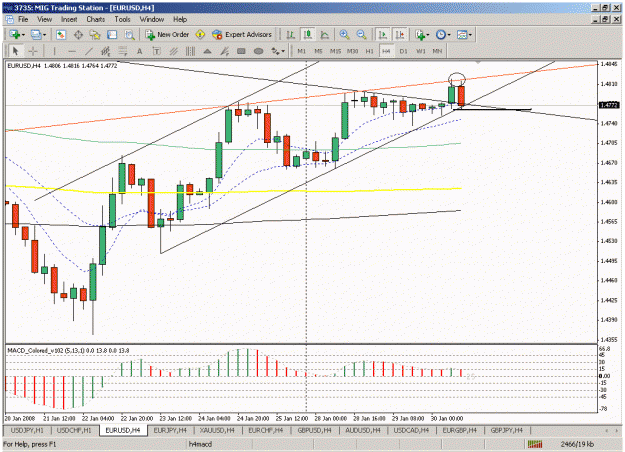Switch to the EURGBP,H4 chart tab
This screenshot has width=625, height=452.
(460, 430)
